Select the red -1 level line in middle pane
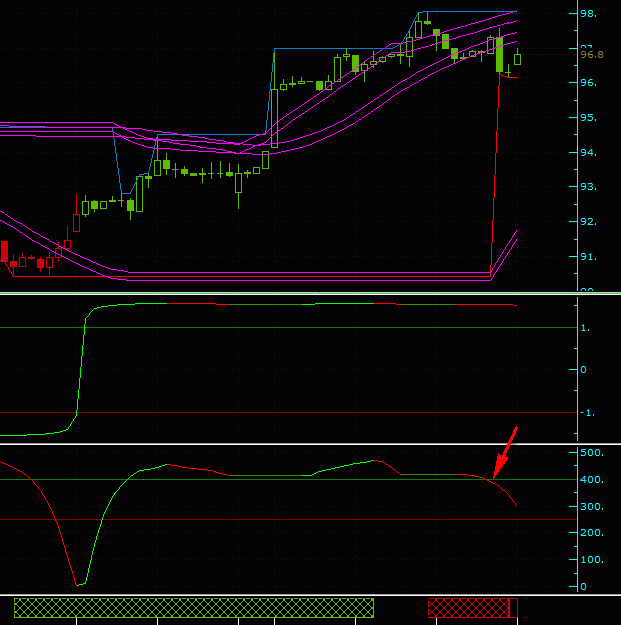The image size is (621, 625). point(289,413)
